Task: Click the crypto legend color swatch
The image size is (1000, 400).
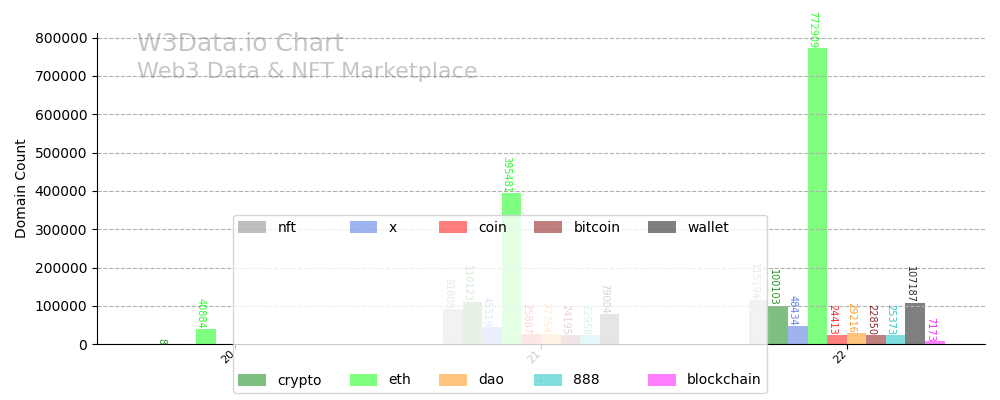Action: [x=252, y=380]
